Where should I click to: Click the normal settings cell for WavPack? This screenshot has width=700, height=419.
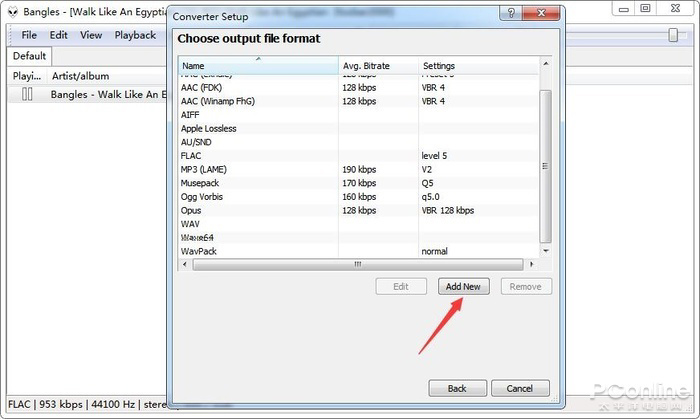tap(434, 251)
